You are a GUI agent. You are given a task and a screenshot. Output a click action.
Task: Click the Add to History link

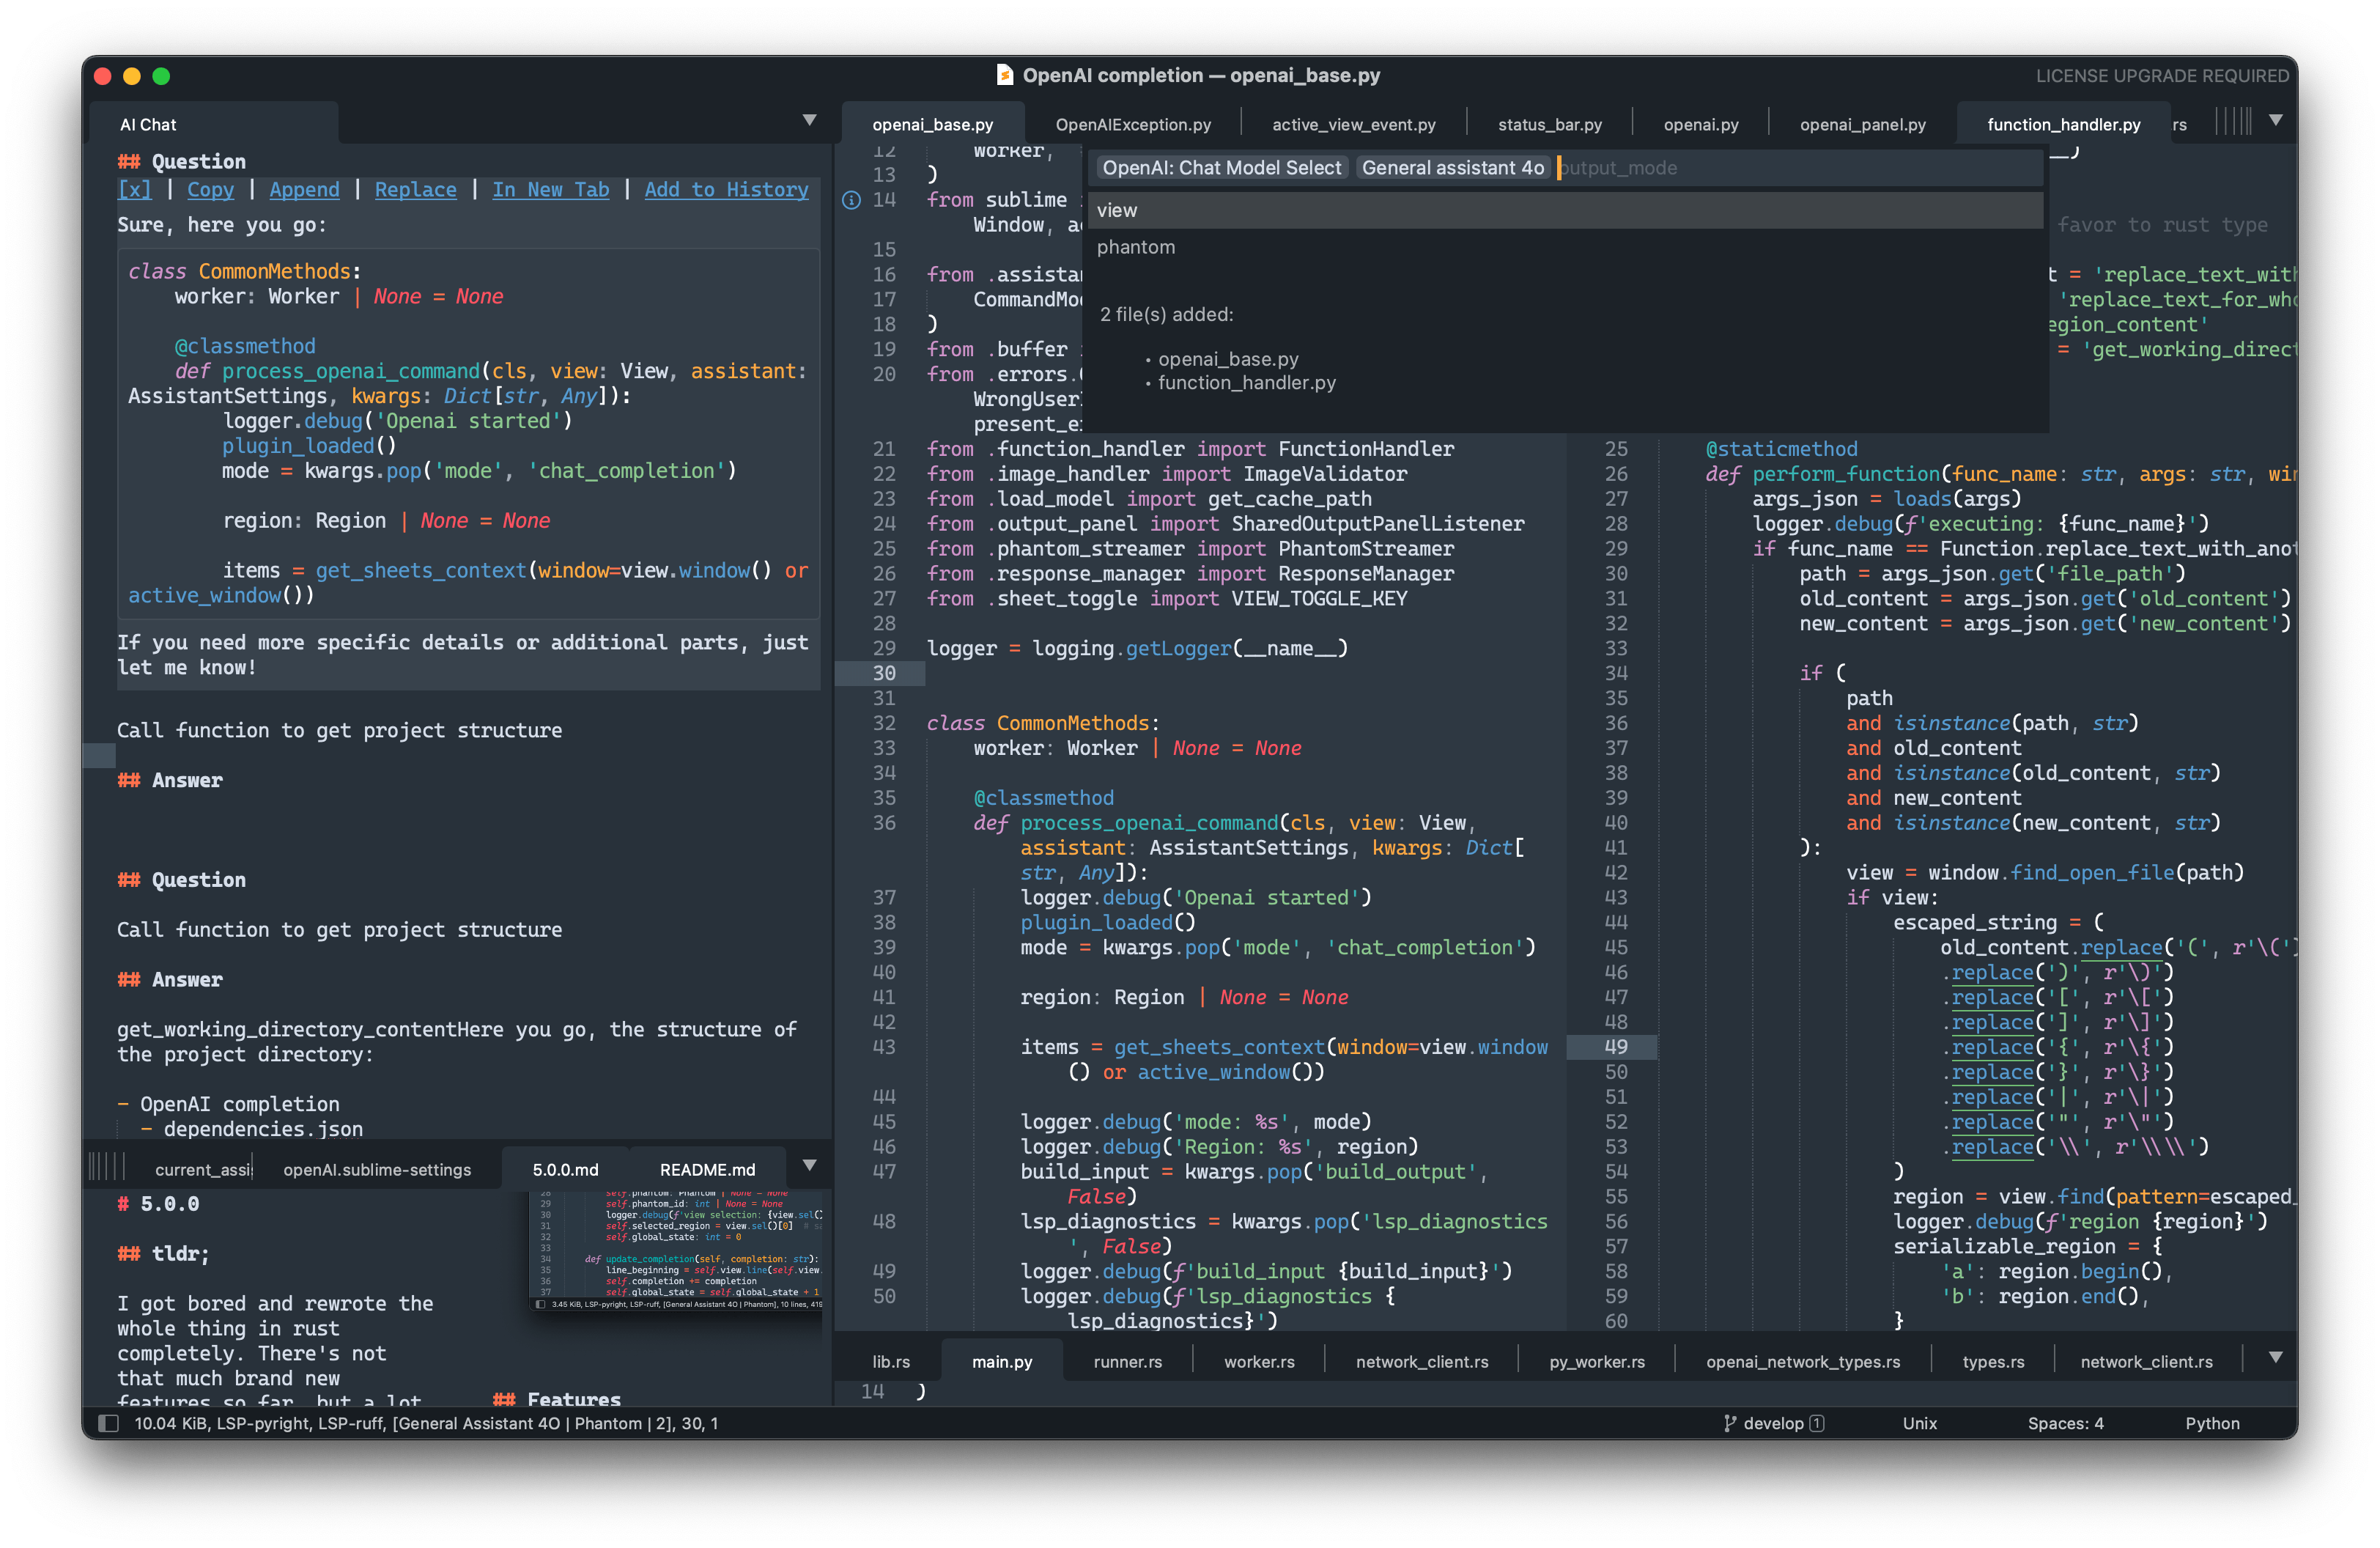point(726,189)
